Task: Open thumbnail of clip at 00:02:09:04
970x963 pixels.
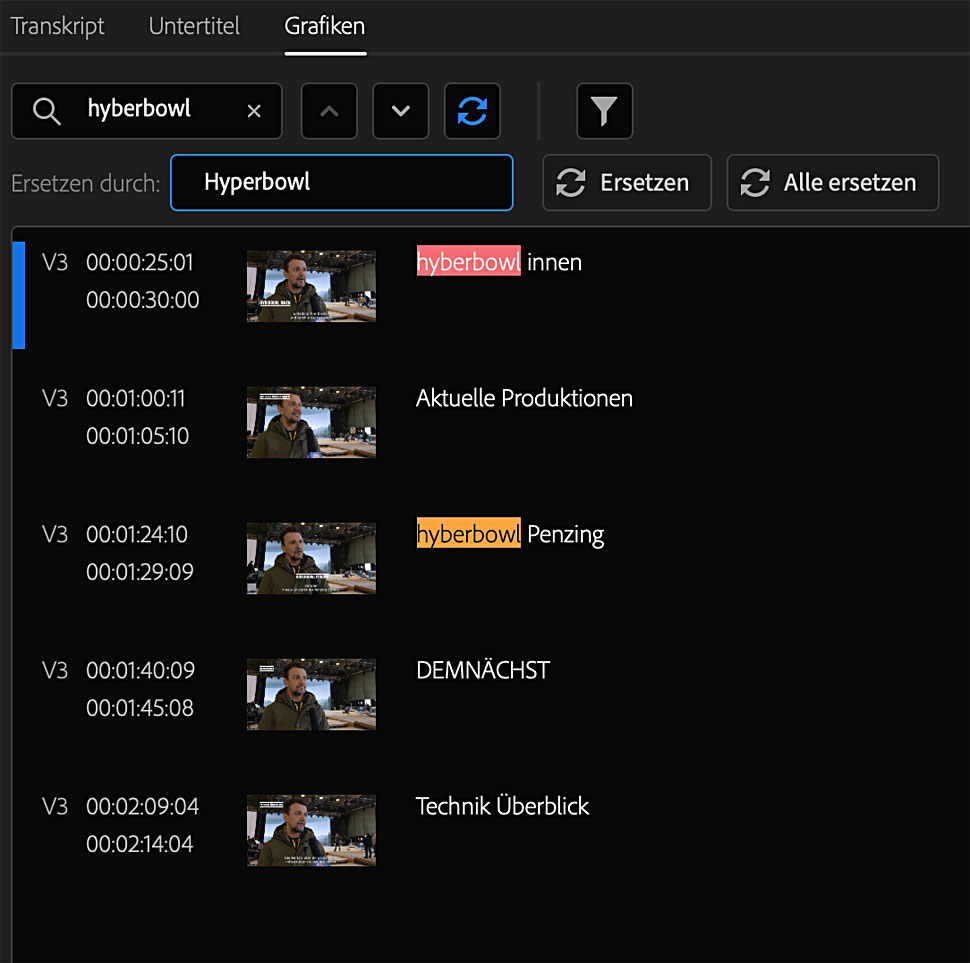Action: click(311, 830)
